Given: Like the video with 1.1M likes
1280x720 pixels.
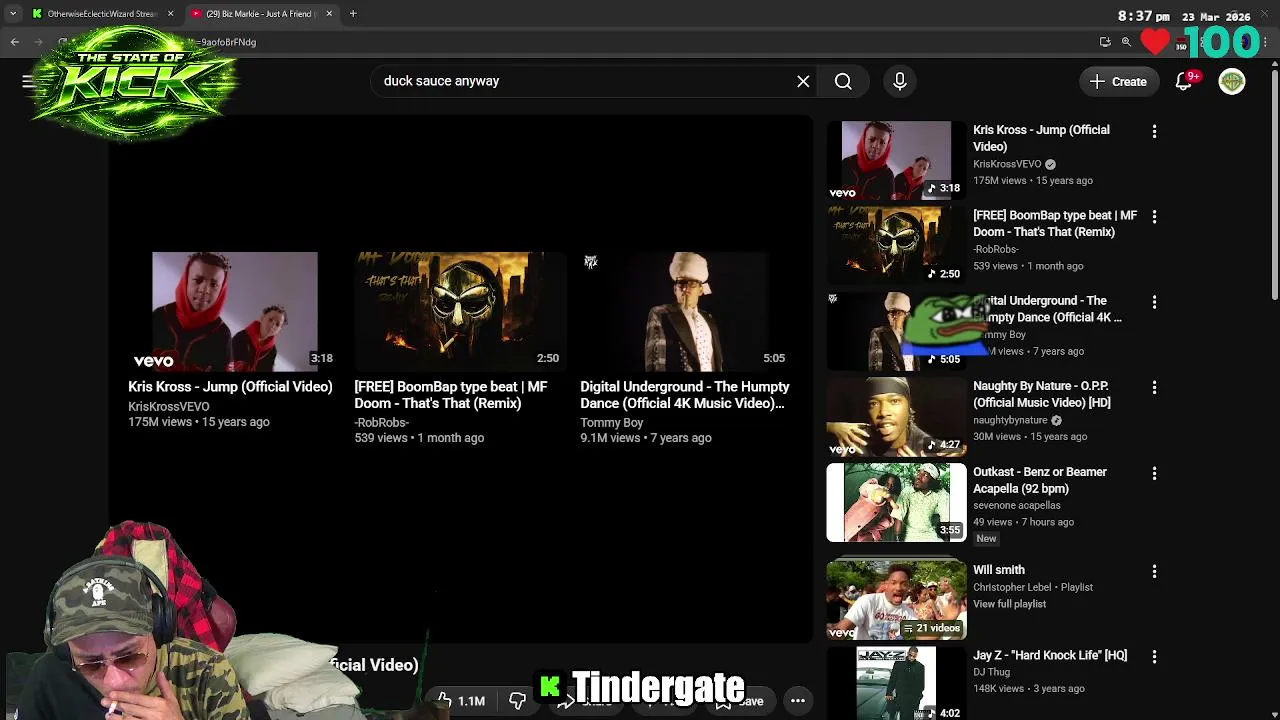Looking at the screenshot, I should 461,701.
